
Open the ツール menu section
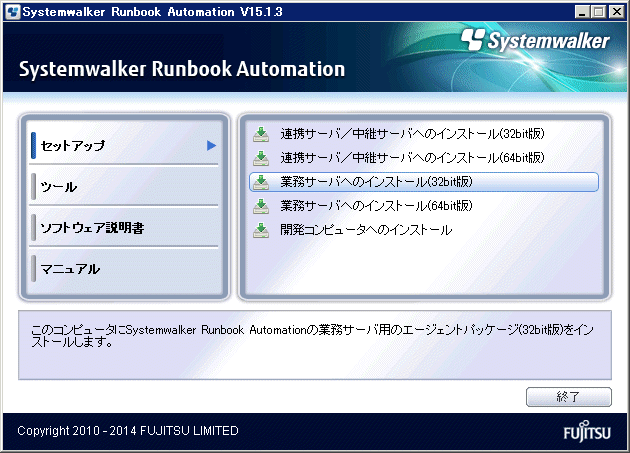pos(58,187)
